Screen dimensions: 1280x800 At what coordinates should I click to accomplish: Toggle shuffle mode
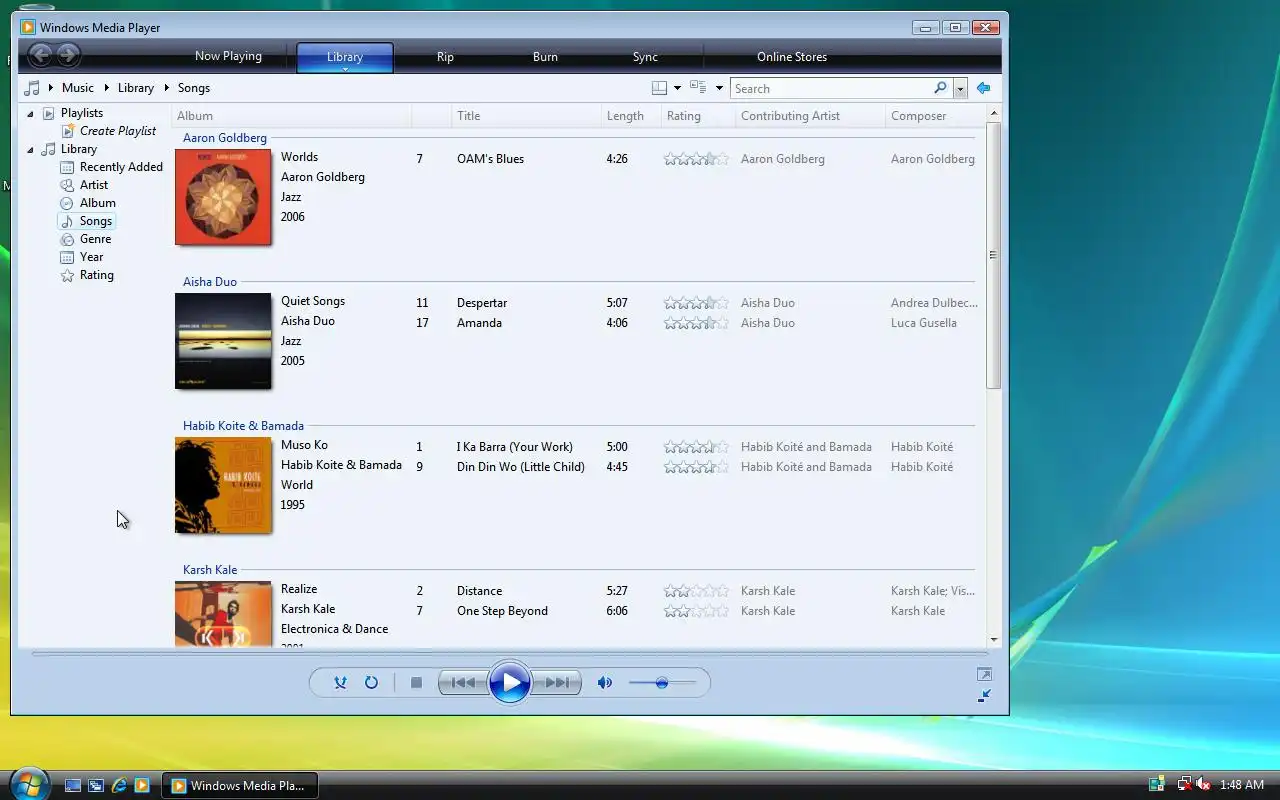(340, 682)
